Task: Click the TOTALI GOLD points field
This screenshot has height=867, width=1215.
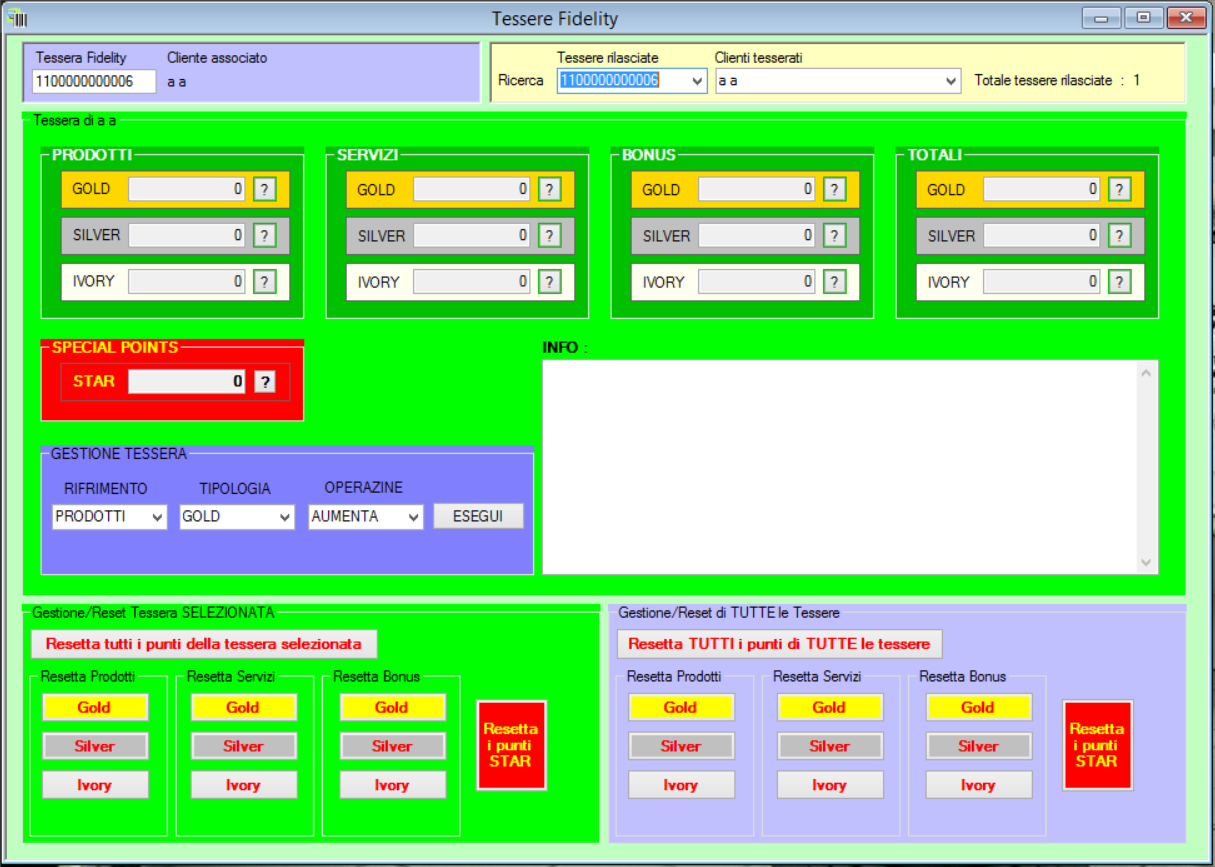Action: 1041,189
